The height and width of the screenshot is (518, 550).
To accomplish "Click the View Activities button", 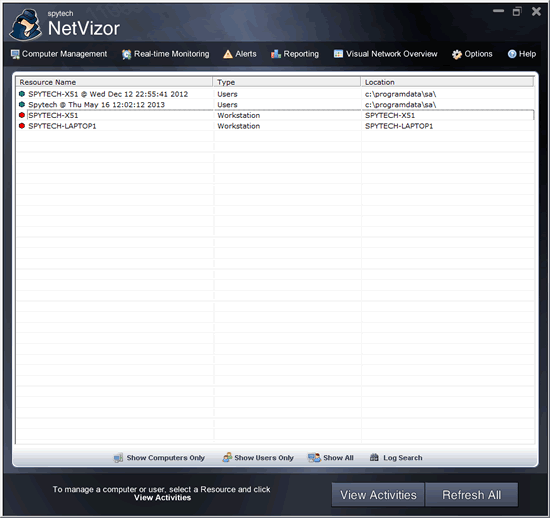I will coord(378,495).
